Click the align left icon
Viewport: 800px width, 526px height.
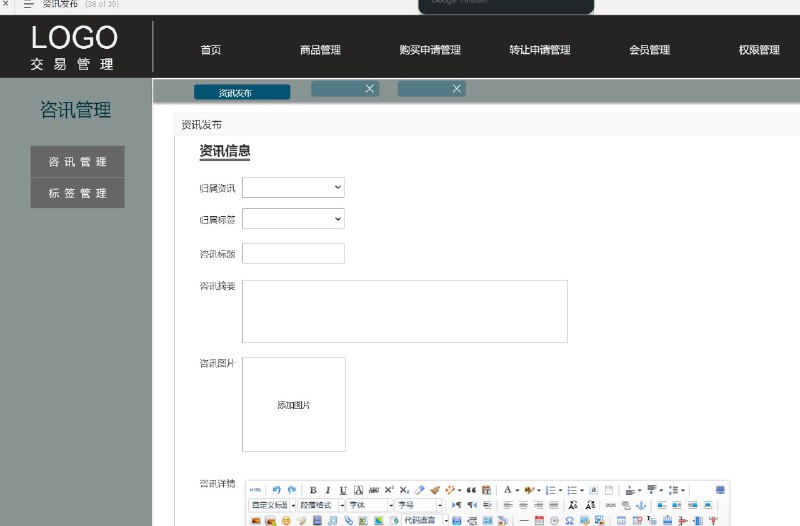coord(508,505)
